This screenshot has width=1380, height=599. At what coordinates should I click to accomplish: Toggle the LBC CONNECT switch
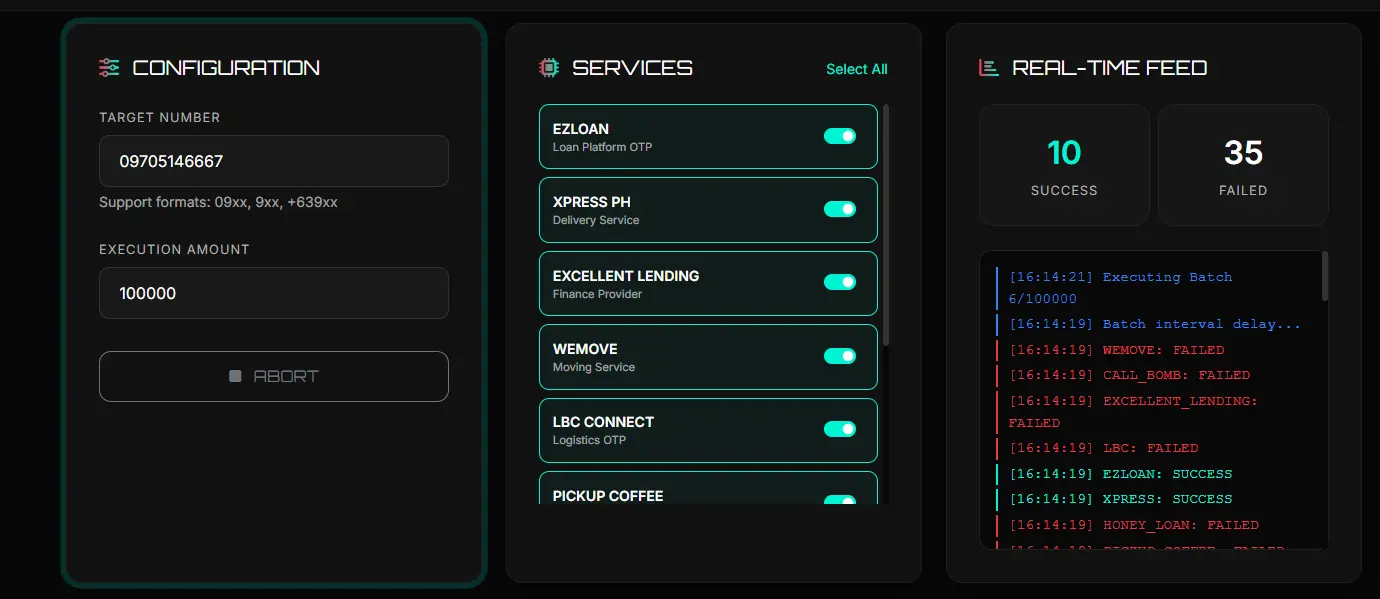click(840, 429)
